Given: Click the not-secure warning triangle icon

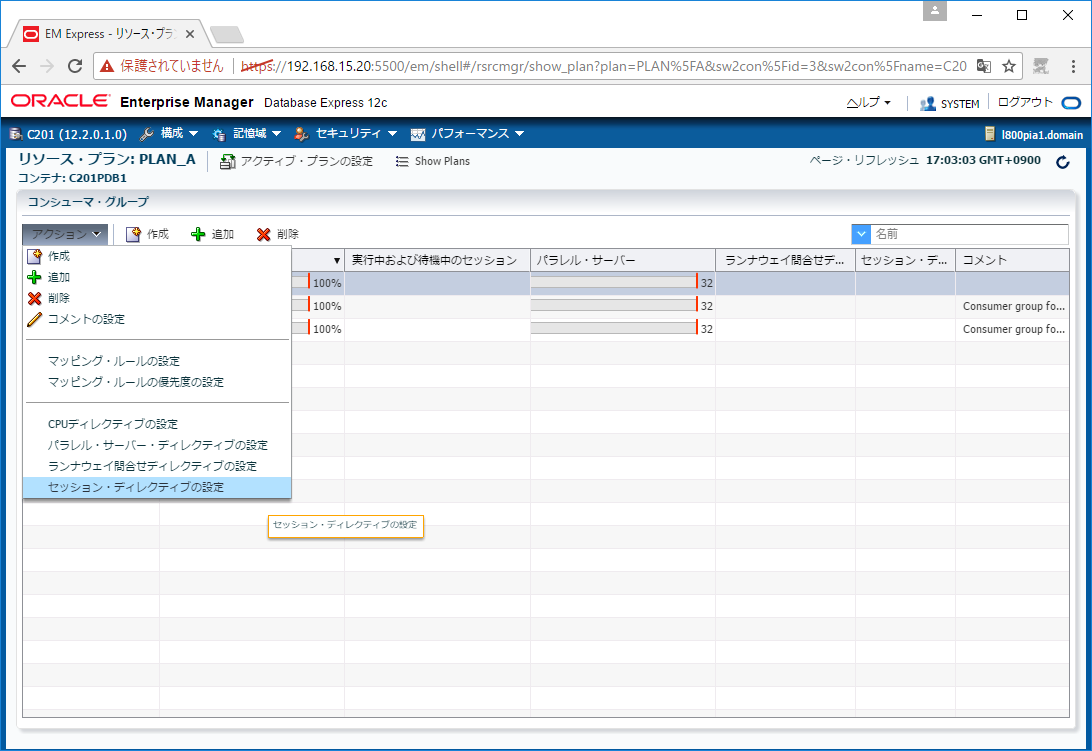Looking at the screenshot, I should click(107, 66).
